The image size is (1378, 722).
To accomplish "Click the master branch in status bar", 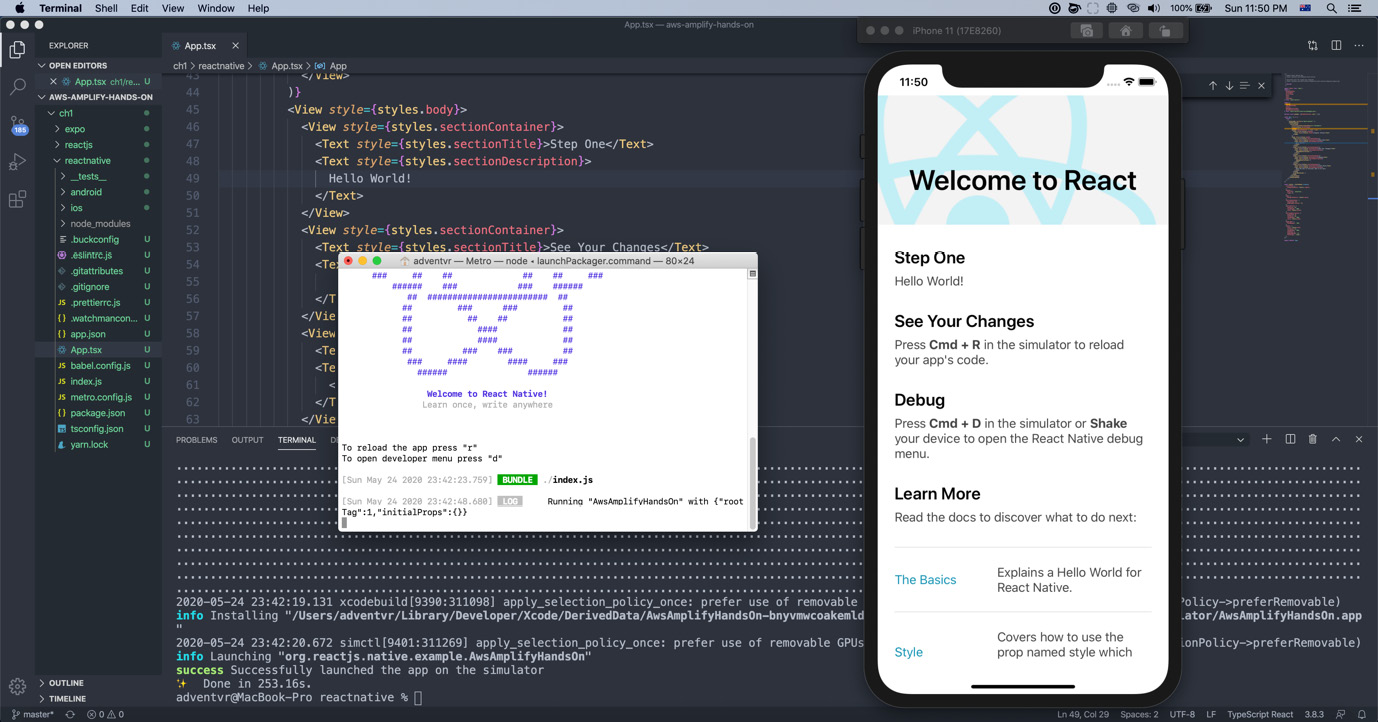I will point(33,715).
